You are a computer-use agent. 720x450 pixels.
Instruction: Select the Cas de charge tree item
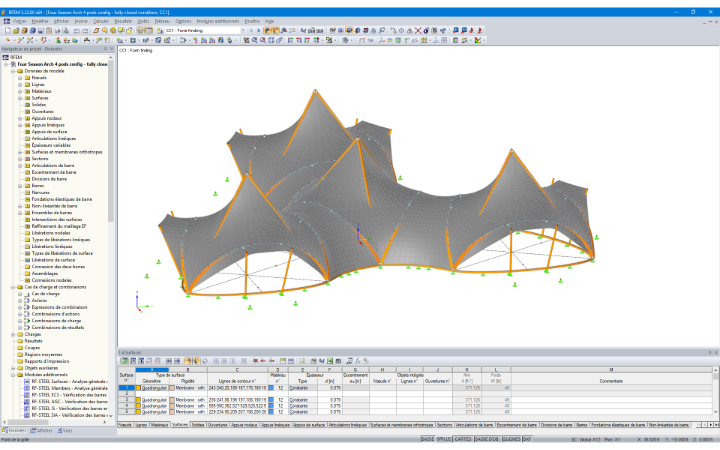[x=45, y=293]
